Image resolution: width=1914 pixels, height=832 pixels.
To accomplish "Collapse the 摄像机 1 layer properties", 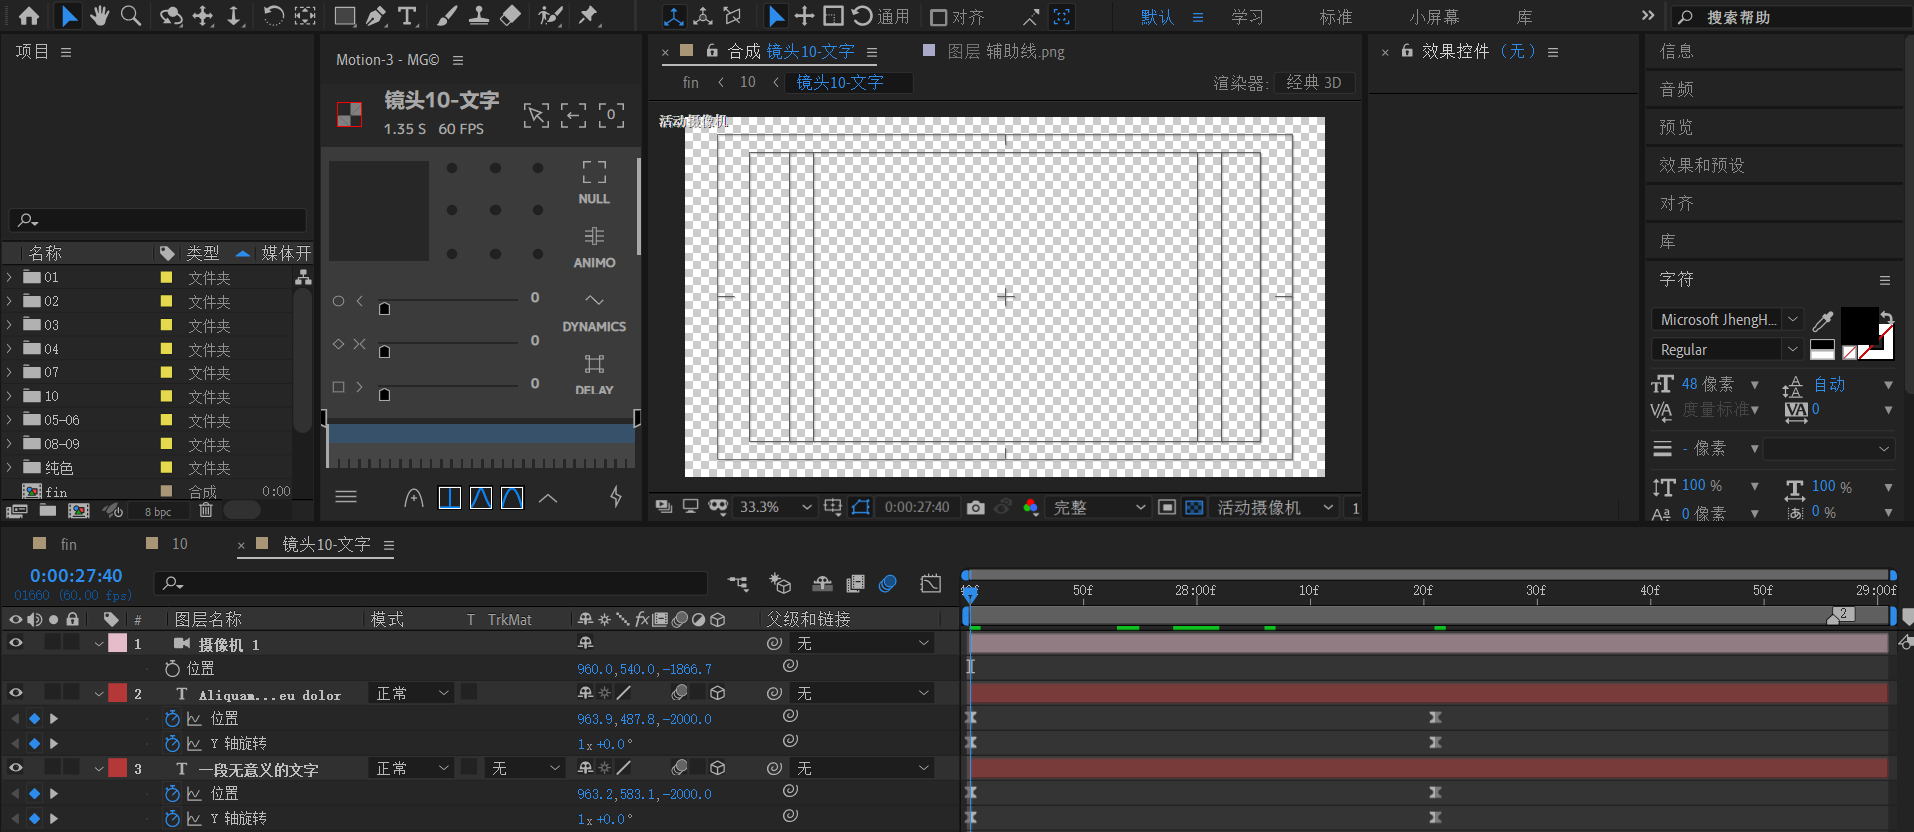I will click(98, 644).
